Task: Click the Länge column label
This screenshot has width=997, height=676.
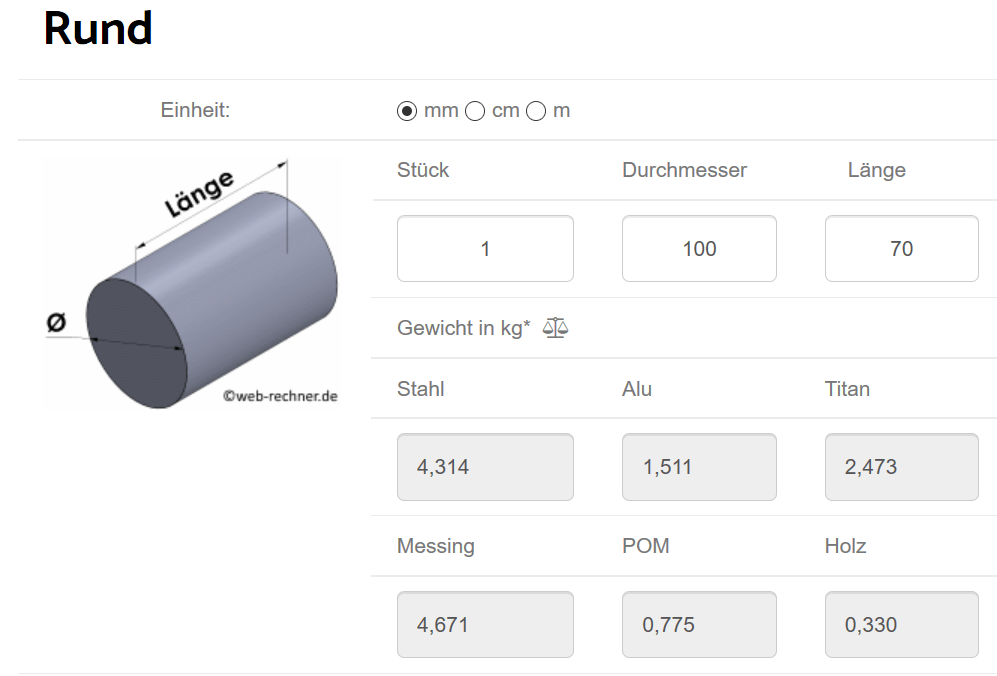Action: pos(877,170)
